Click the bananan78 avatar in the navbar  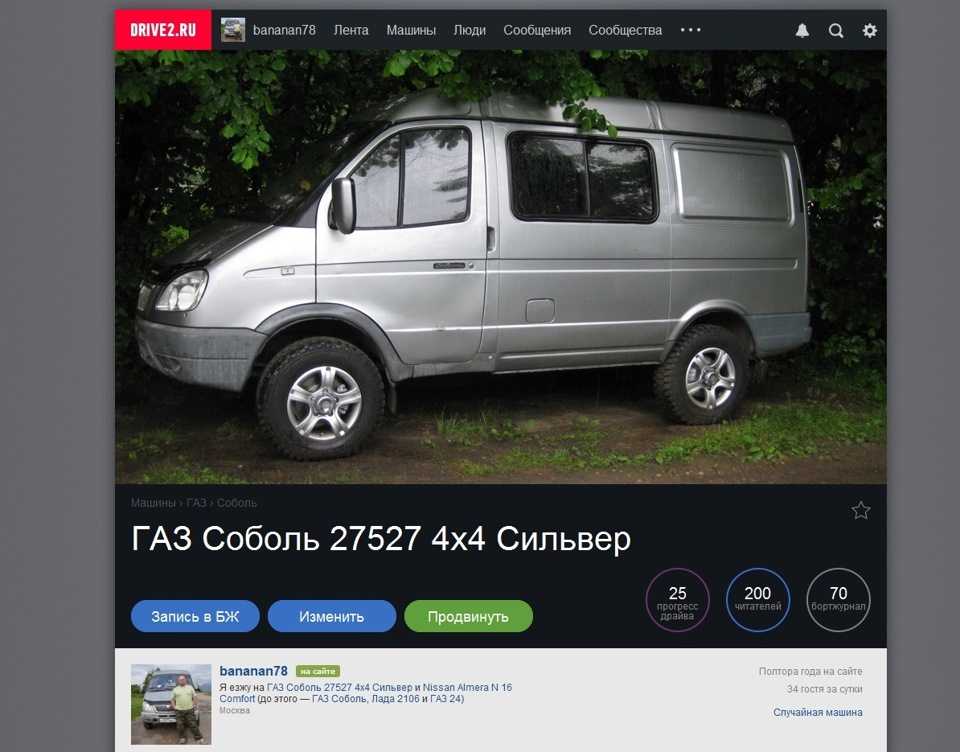coord(233,30)
